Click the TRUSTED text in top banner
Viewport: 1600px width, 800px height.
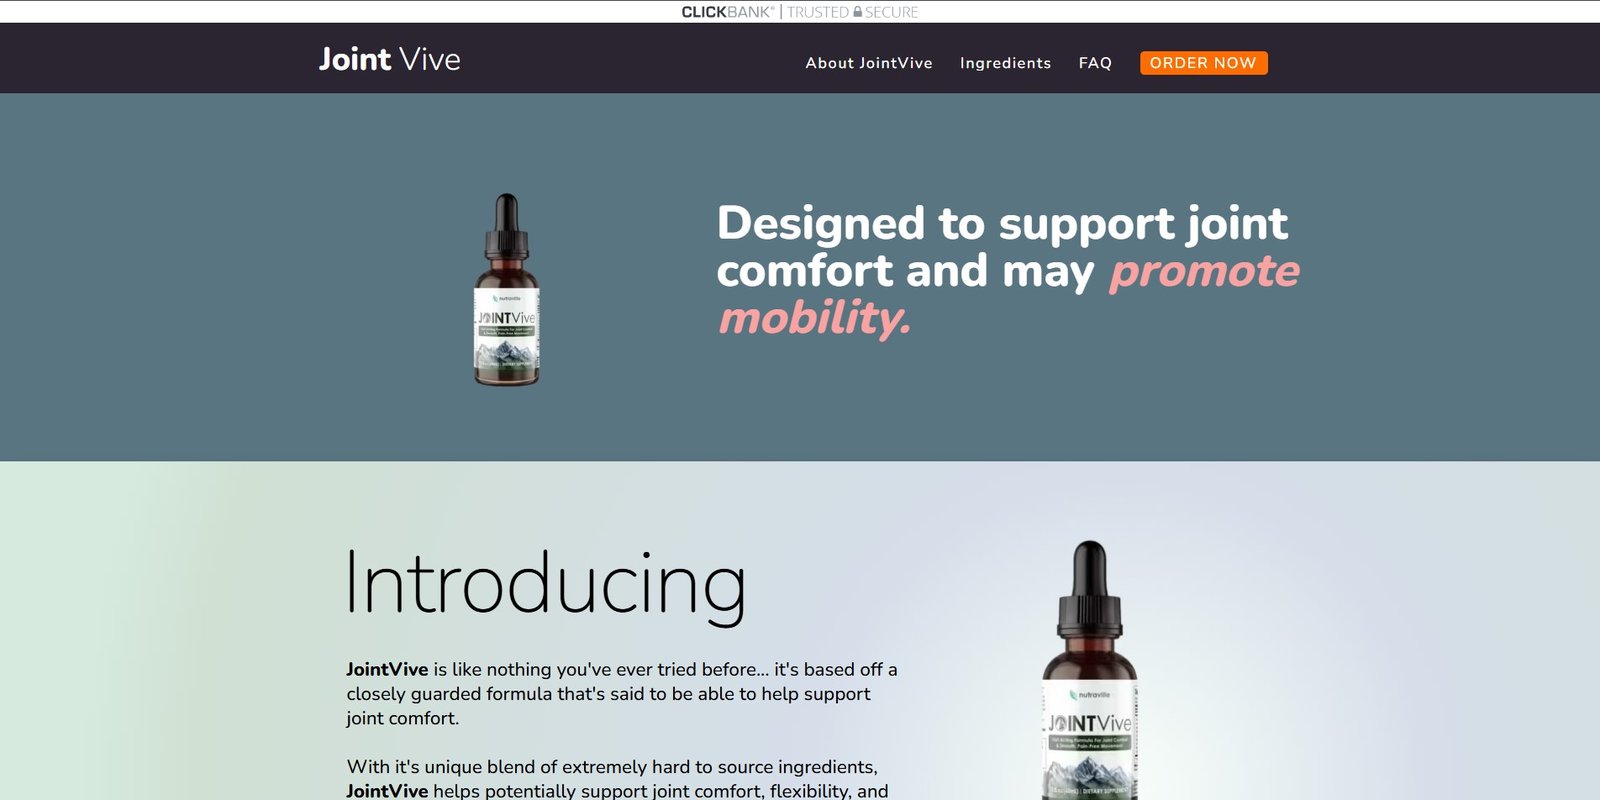[818, 12]
